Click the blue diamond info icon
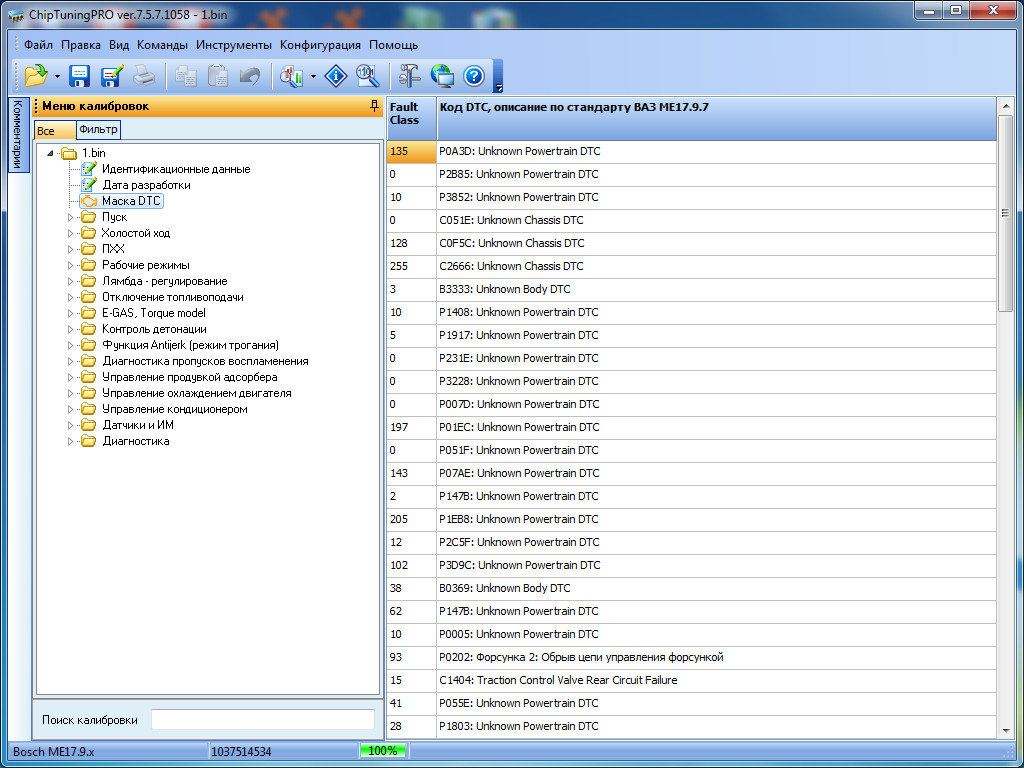Viewport: 1024px width, 768px height. click(336, 75)
